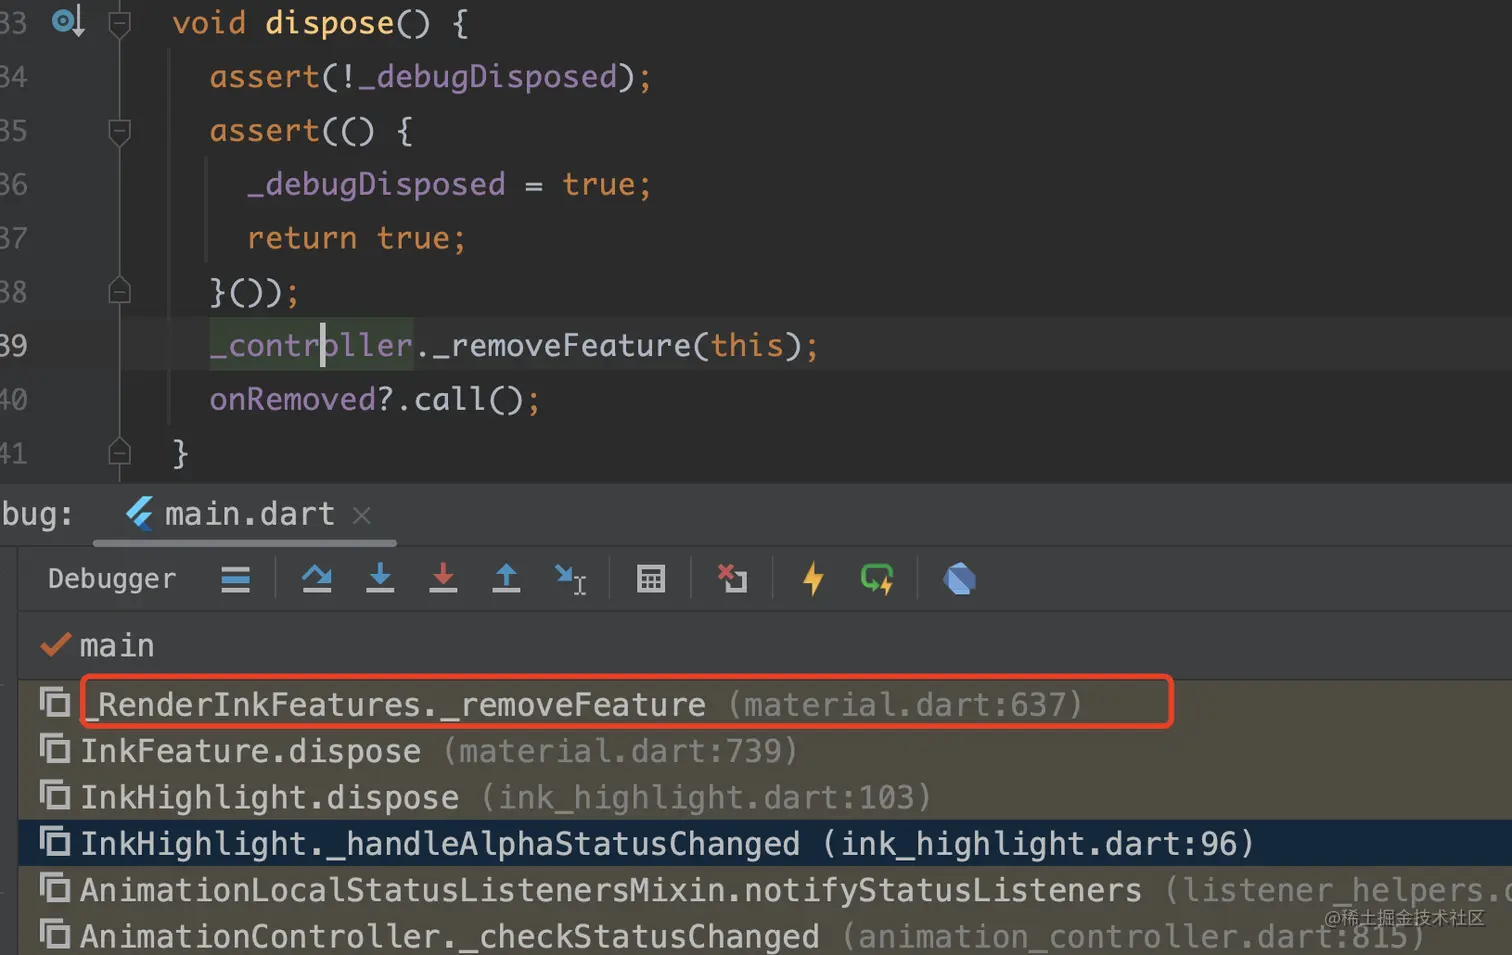Click the Flutter Hot Restart green icon
This screenshot has height=955, width=1512.
click(877, 579)
